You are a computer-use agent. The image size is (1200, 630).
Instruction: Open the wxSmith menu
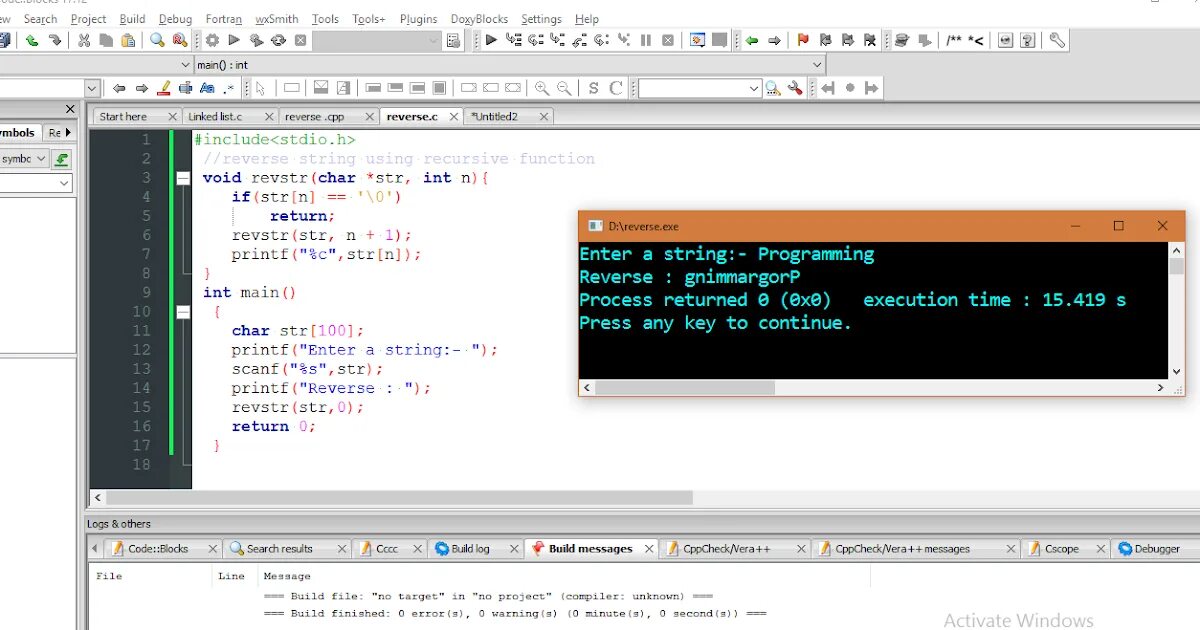(x=277, y=19)
